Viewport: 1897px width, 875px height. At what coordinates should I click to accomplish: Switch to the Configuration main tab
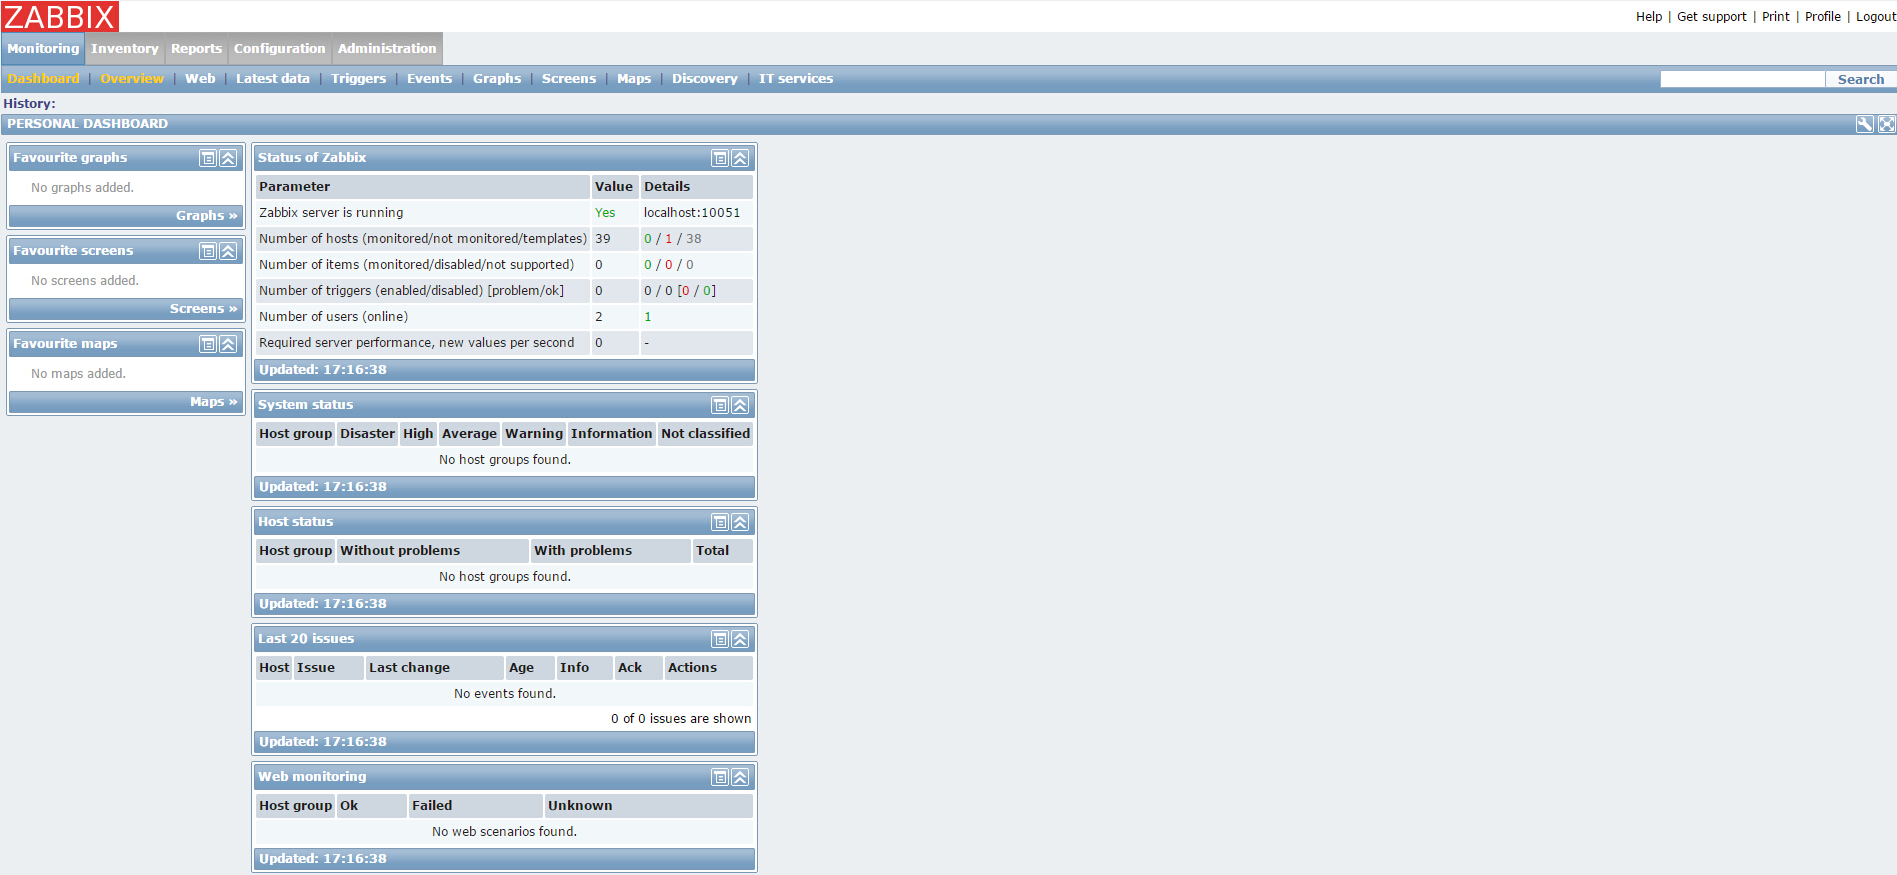pos(280,49)
